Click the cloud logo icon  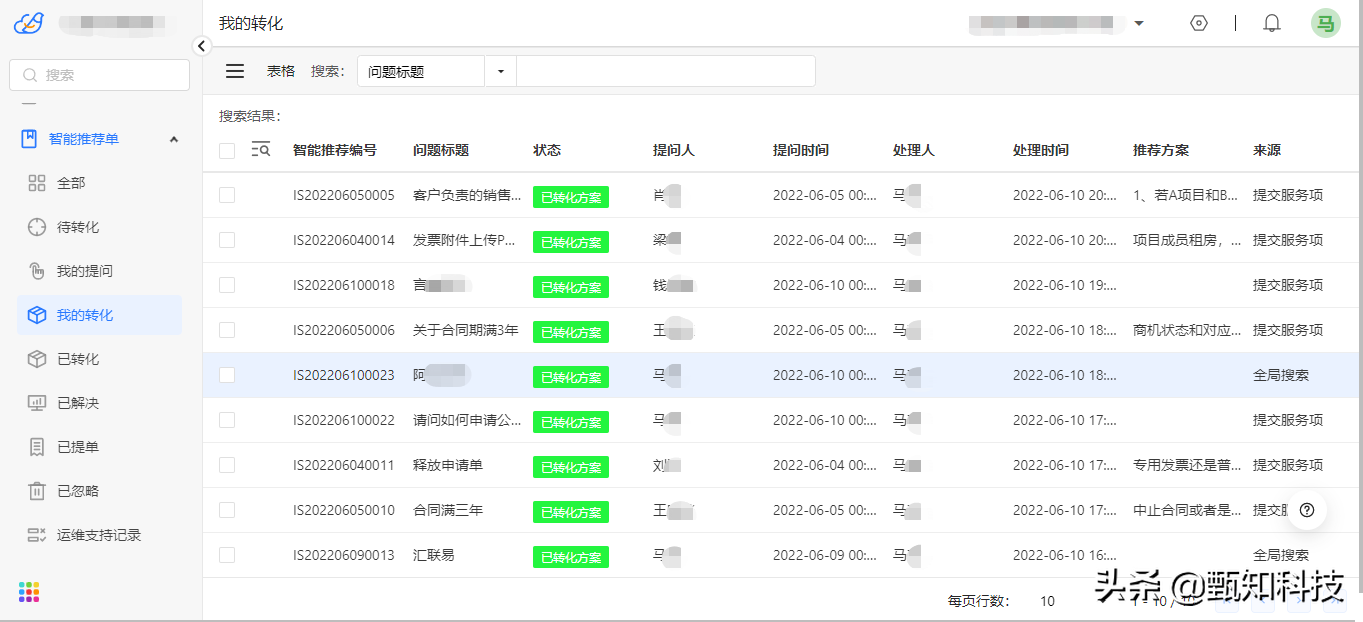click(x=28, y=22)
